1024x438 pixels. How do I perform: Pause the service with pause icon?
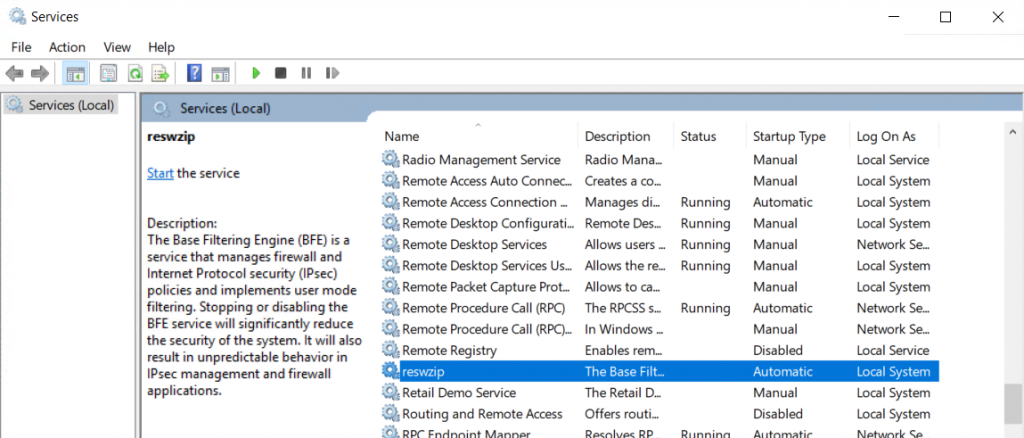pyautogui.click(x=306, y=73)
